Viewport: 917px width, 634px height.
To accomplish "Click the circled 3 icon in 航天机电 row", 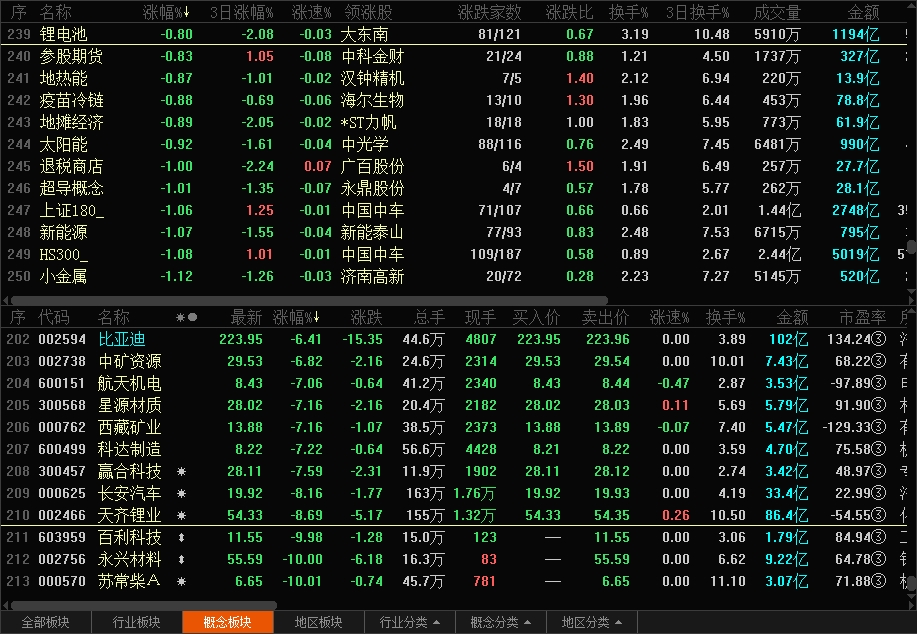I will coord(878,383).
